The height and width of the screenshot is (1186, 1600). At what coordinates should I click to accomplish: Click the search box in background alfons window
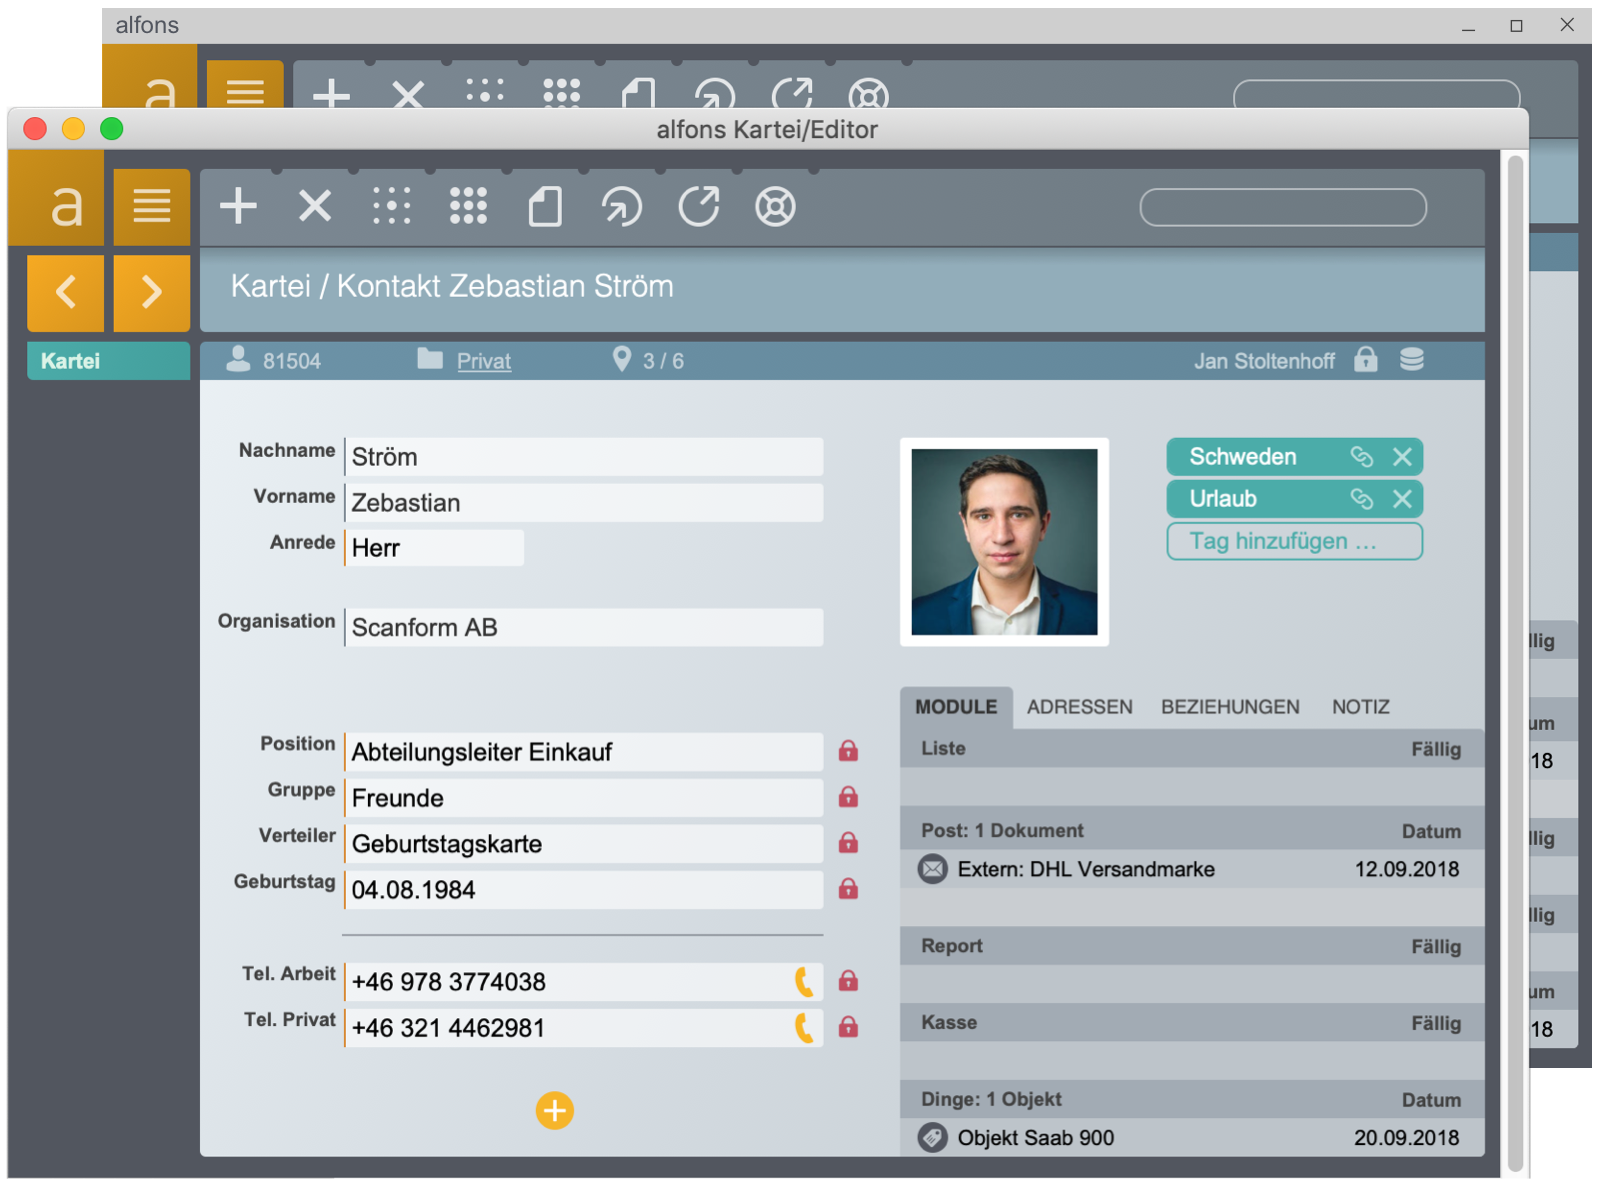click(1377, 94)
